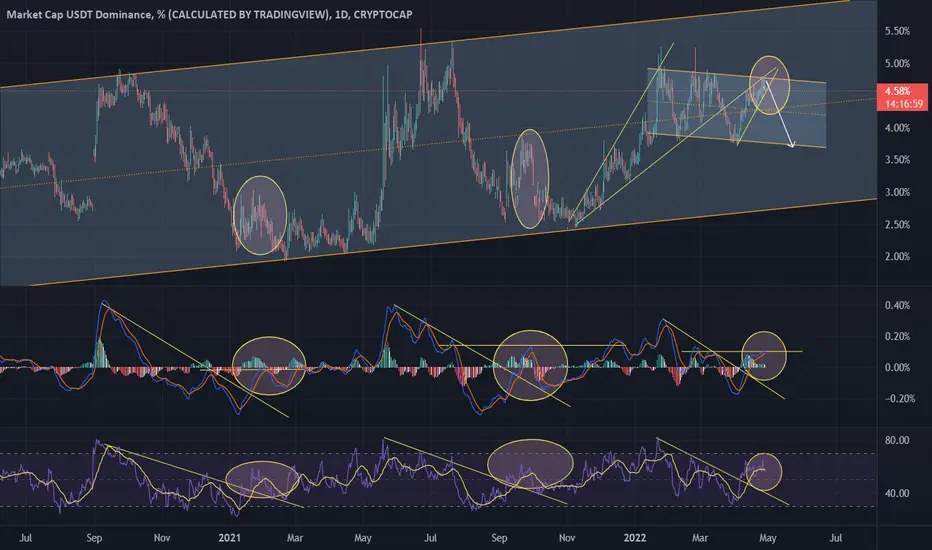
Task: Click the 0.00% MACD scale label
Action: (898, 367)
